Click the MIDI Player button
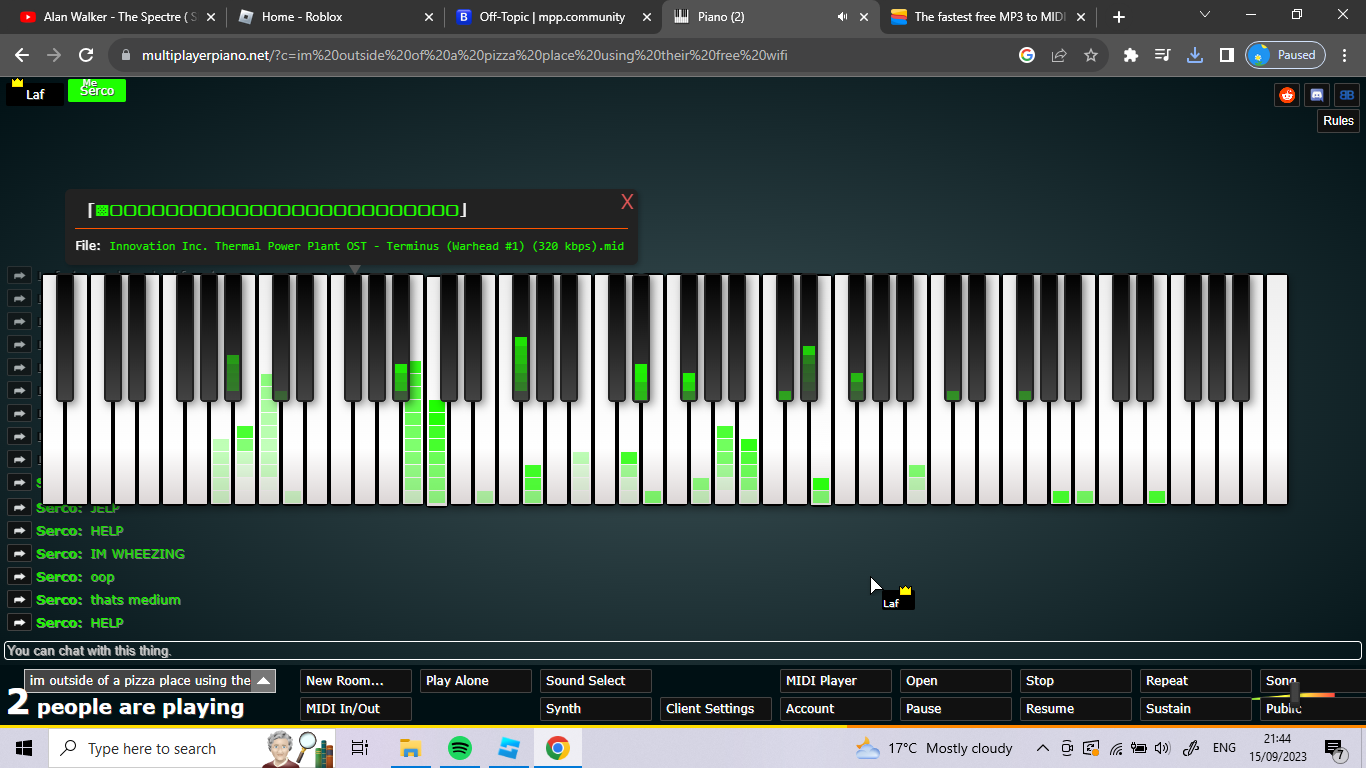1366x768 pixels. point(836,681)
